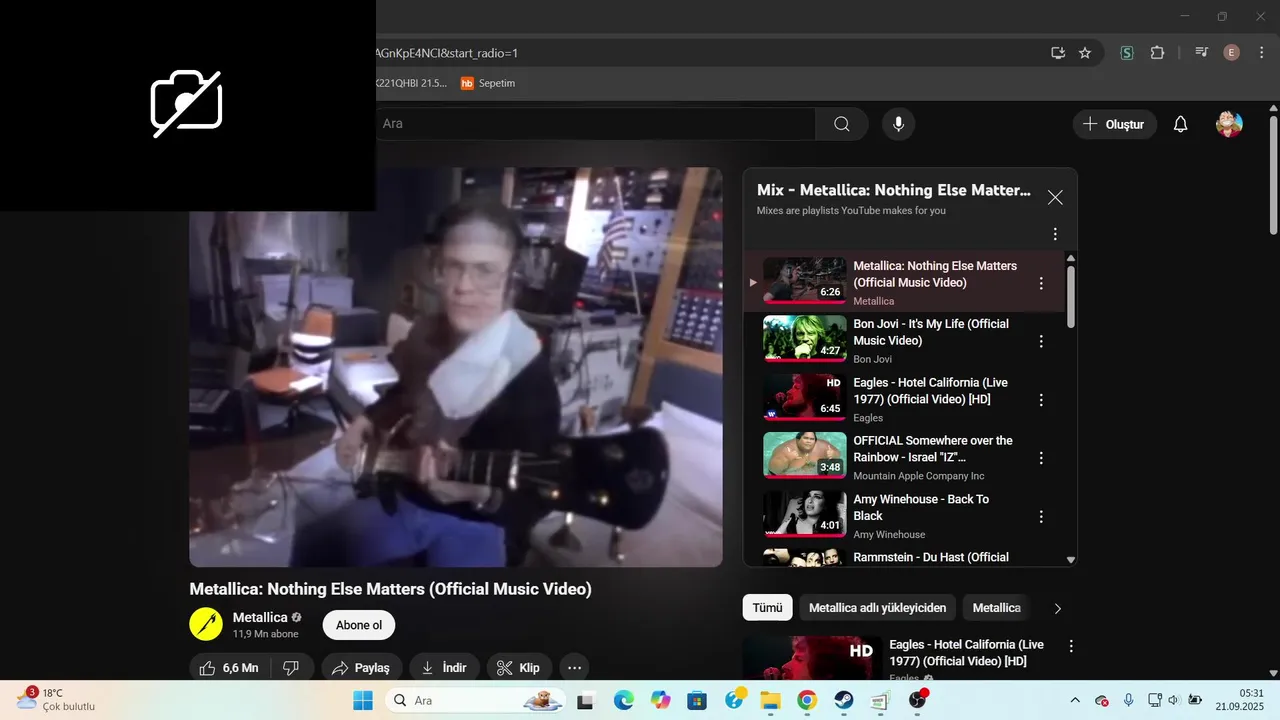Open Chrome media controls icon
Image resolution: width=1280 pixels, height=720 pixels.
click(1202, 53)
